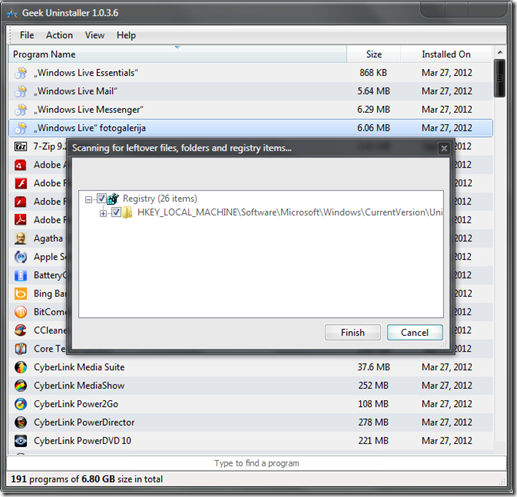517x497 pixels.
Task: Select the CyberLink PowerDVD 10 icon
Action: (x=21, y=441)
